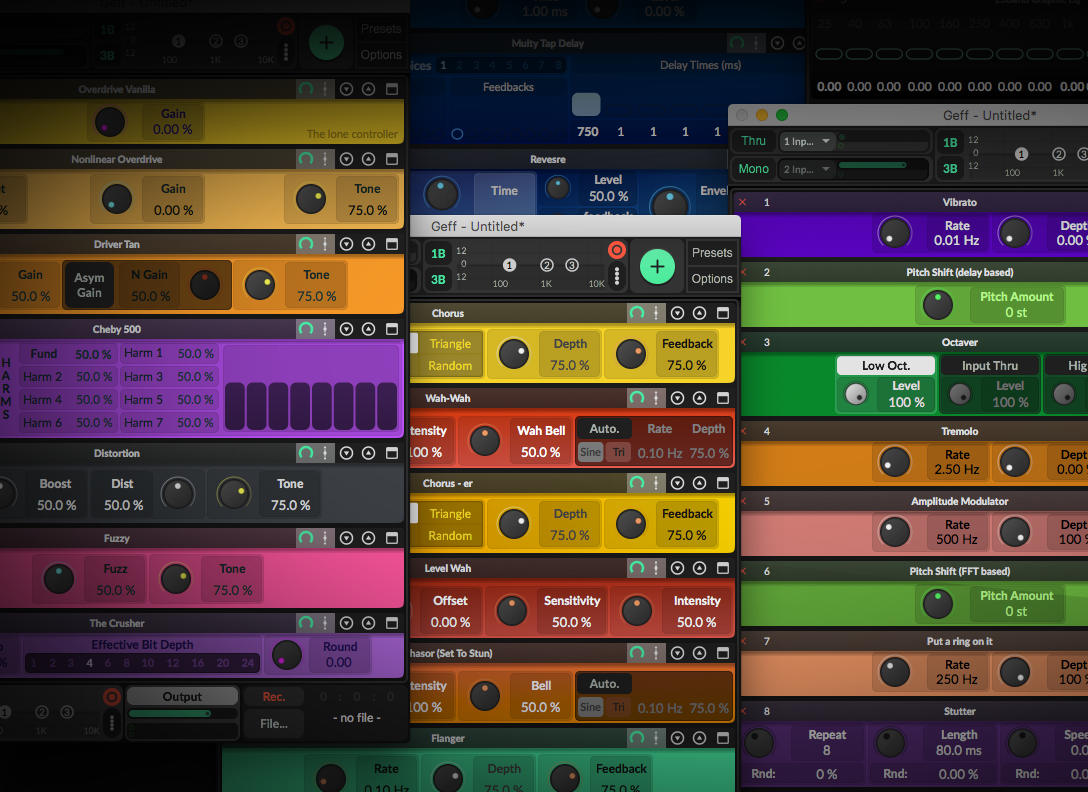Viewport: 1088px width, 792px height.
Task: Click the Thru button in the Vibrato window
Action: click(x=753, y=141)
